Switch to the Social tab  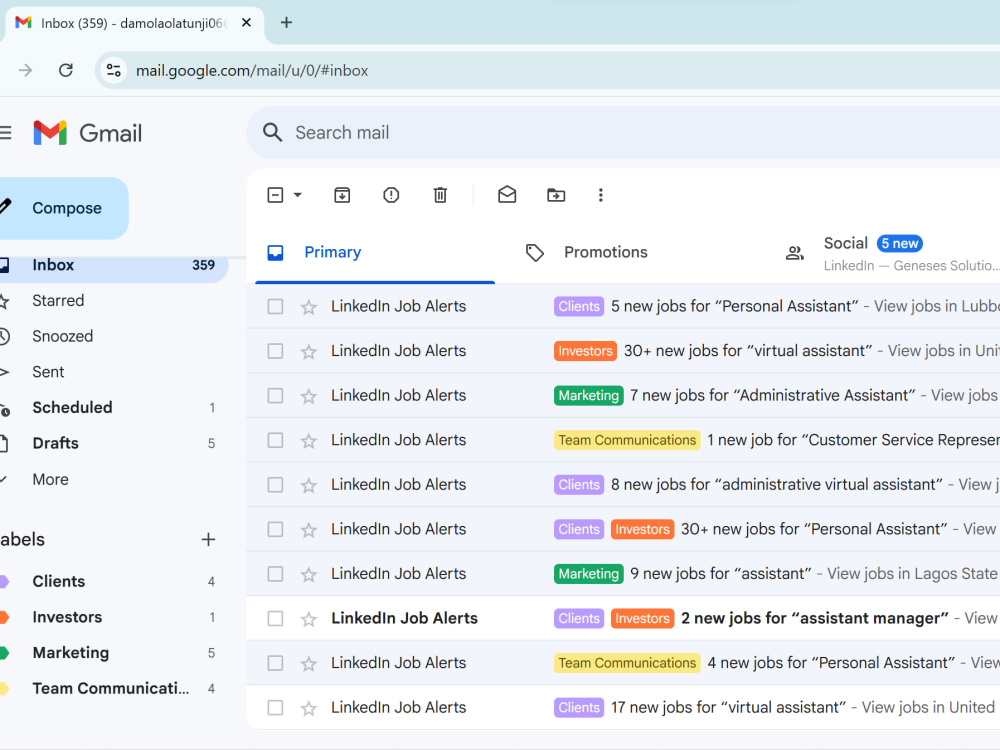coord(886,254)
